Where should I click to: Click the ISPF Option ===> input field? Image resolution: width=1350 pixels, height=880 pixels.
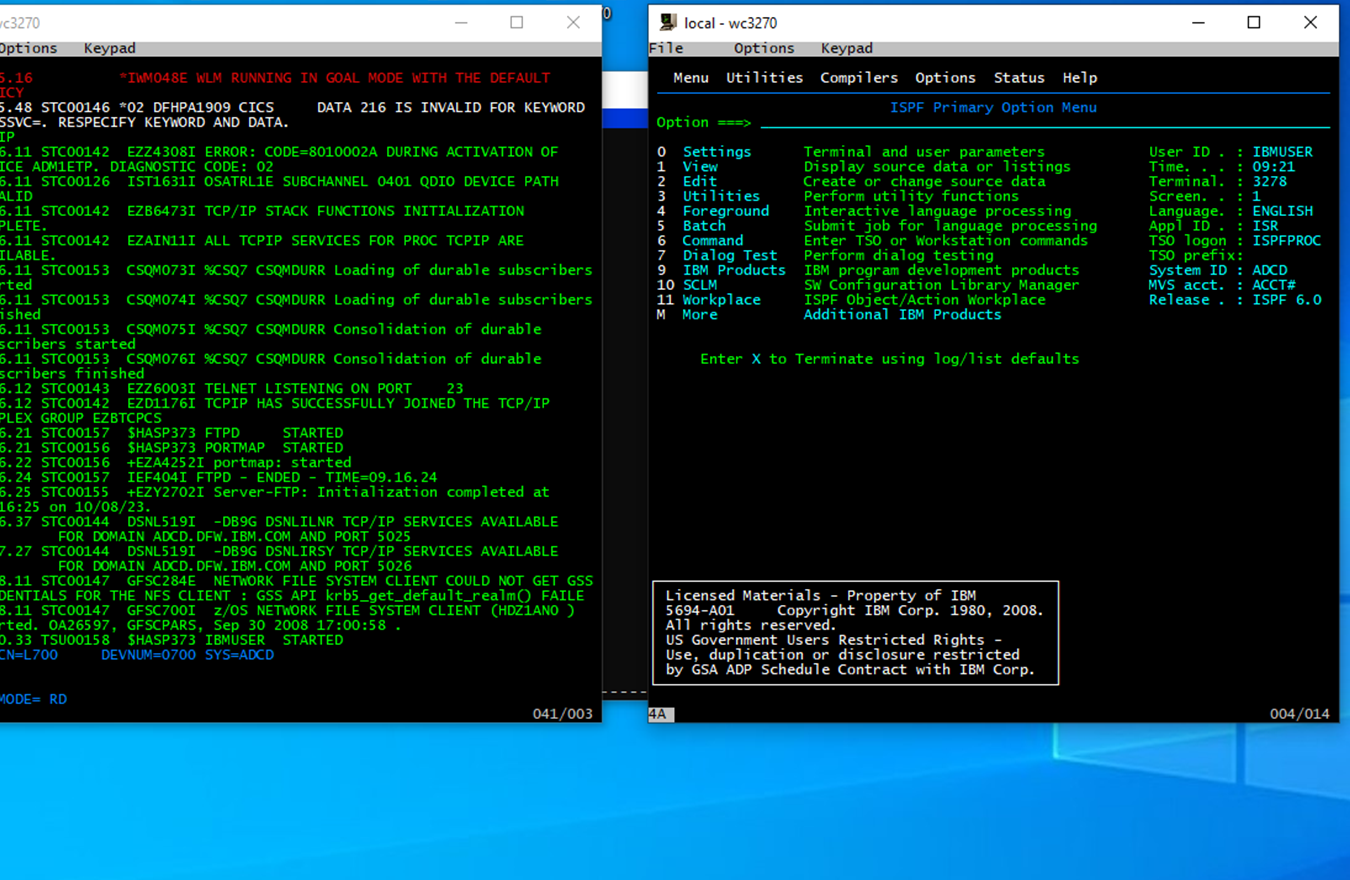(1040, 123)
